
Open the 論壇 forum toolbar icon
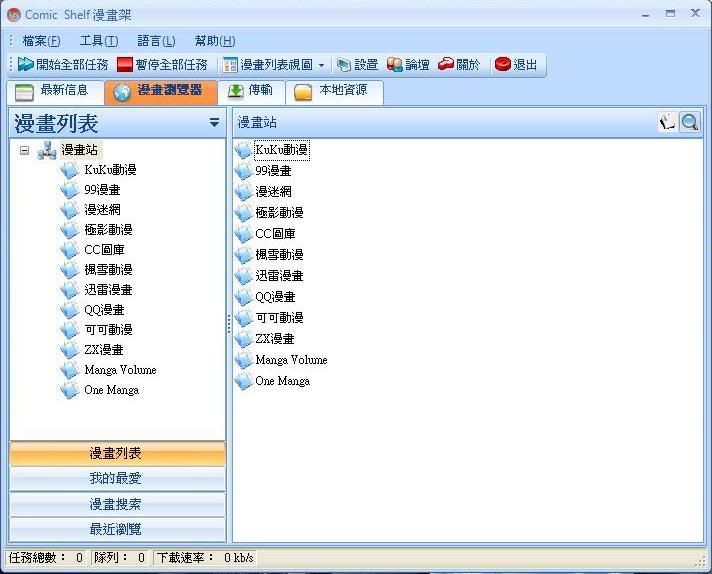click(x=395, y=65)
